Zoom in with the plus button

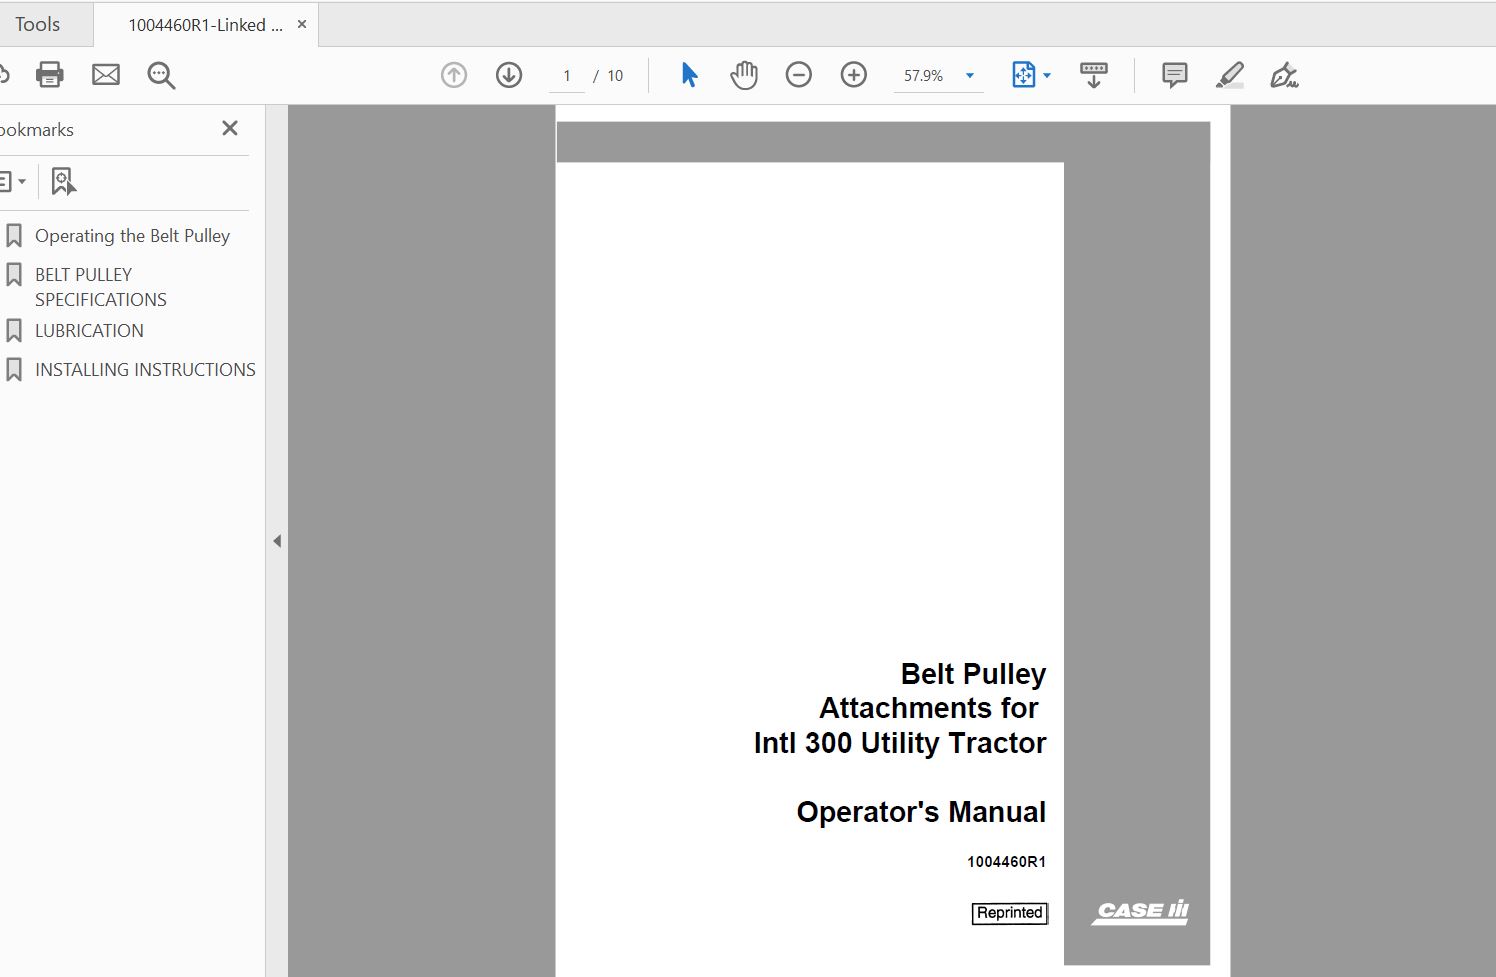point(853,75)
